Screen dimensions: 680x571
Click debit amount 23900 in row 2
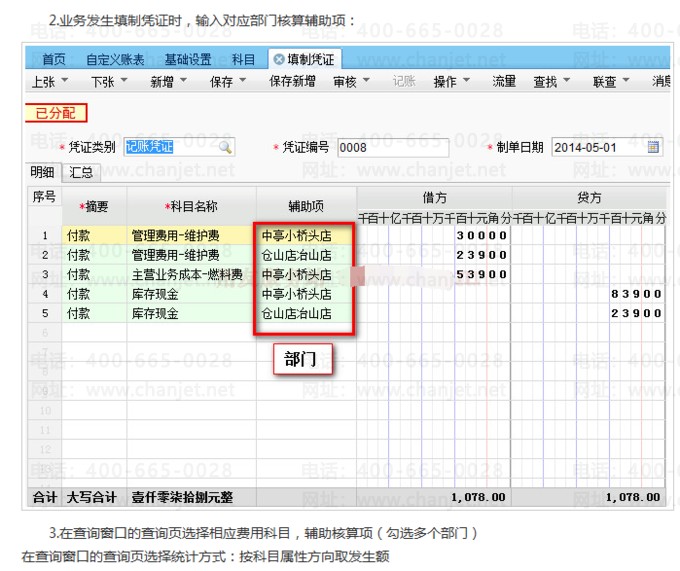[481, 255]
